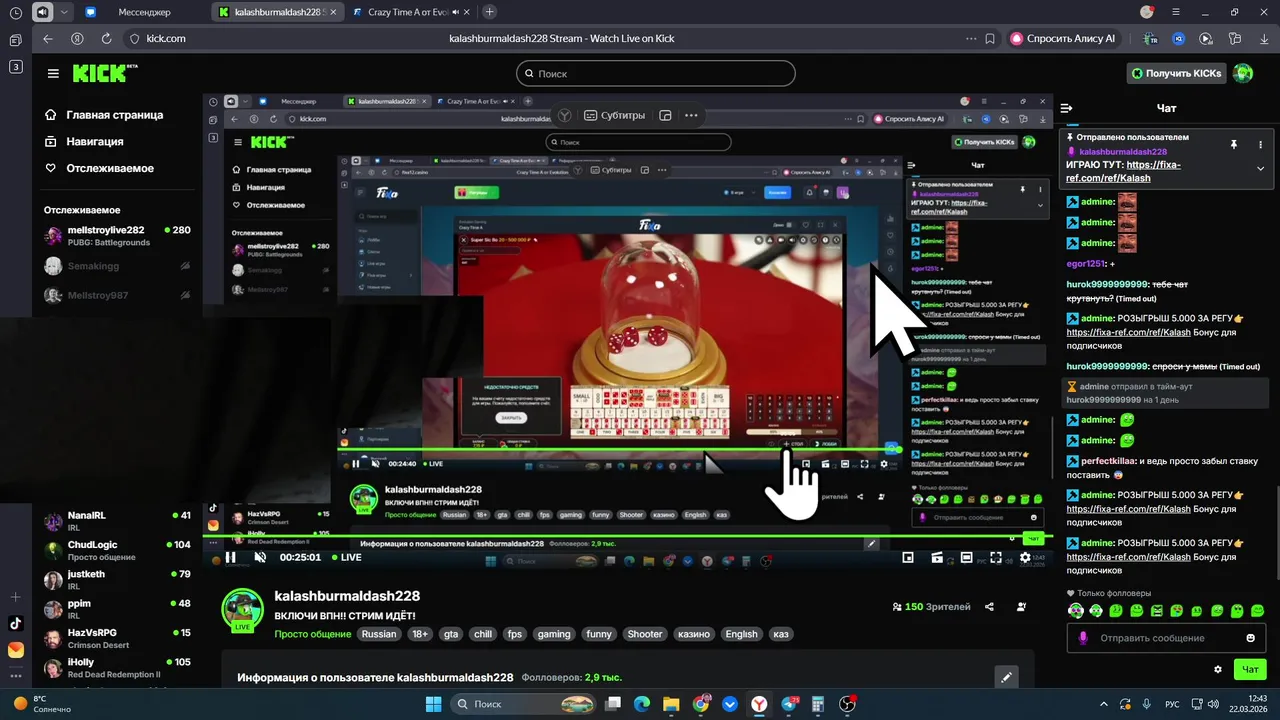1280x720 pixels.
Task: Open iHolly channel in sidebar
Action: coord(116,668)
